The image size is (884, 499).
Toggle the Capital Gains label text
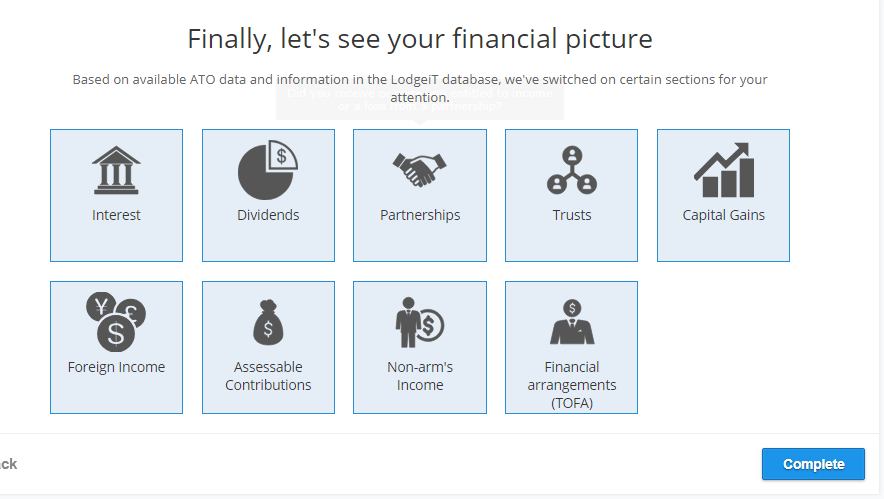click(724, 215)
